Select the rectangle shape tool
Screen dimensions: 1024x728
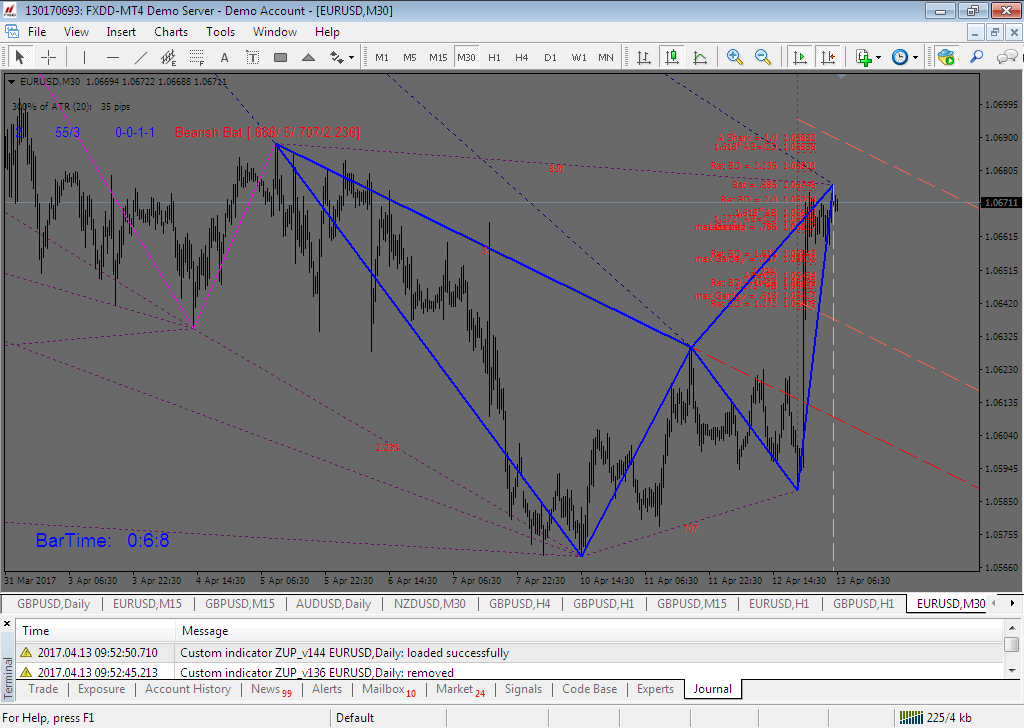pyautogui.click(x=281, y=57)
